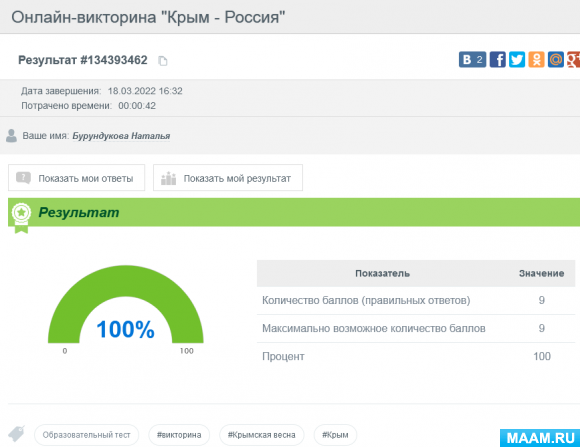Click the result ribbon badge icon

click(x=21, y=218)
